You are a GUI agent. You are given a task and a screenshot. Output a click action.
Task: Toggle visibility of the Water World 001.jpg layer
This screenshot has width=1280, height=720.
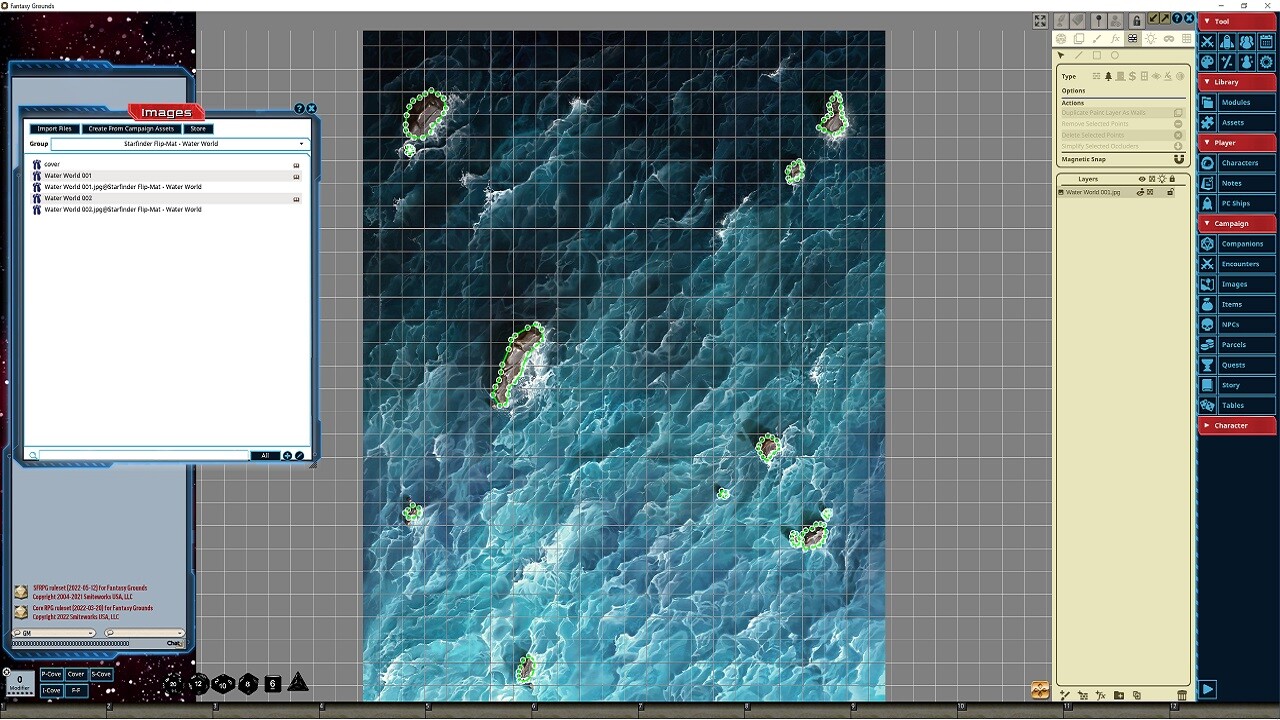1140,192
